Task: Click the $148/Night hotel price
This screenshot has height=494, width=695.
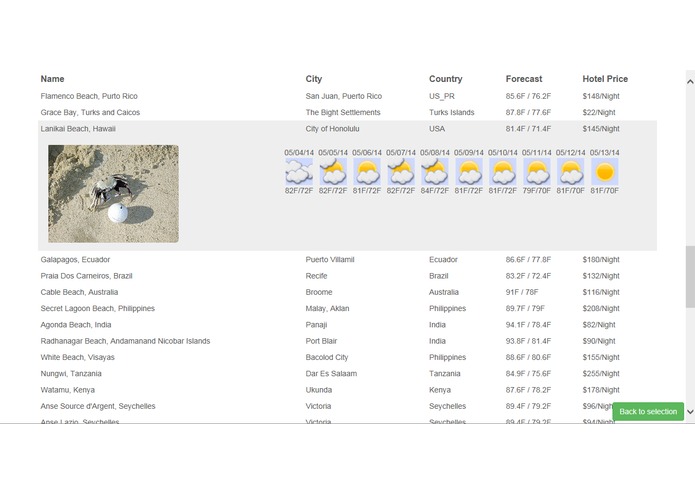Action: pyautogui.click(x=601, y=96)
